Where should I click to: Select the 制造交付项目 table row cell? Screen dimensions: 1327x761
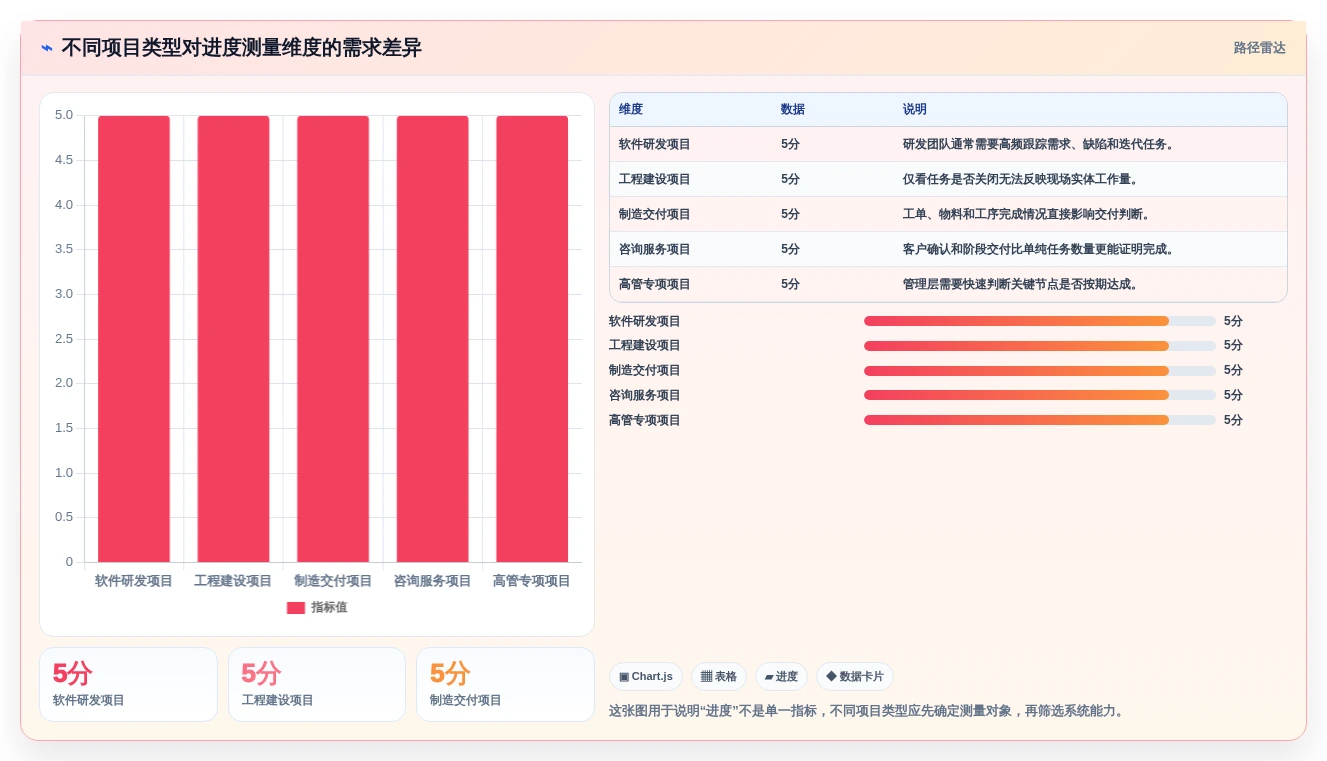655,214
